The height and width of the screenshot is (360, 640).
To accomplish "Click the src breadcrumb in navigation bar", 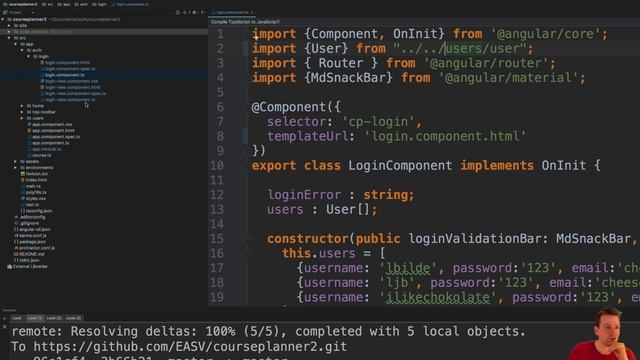I will pos(47,4).
